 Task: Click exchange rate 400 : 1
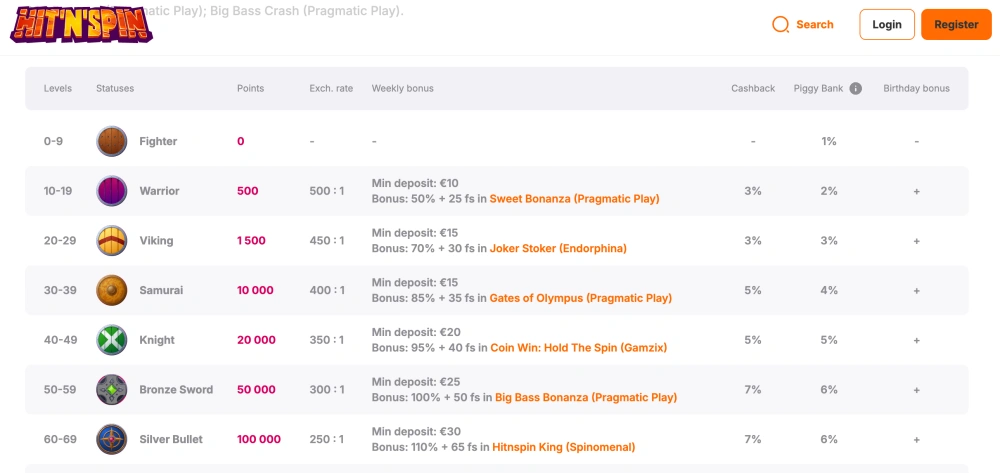click(x=327, y=291)
